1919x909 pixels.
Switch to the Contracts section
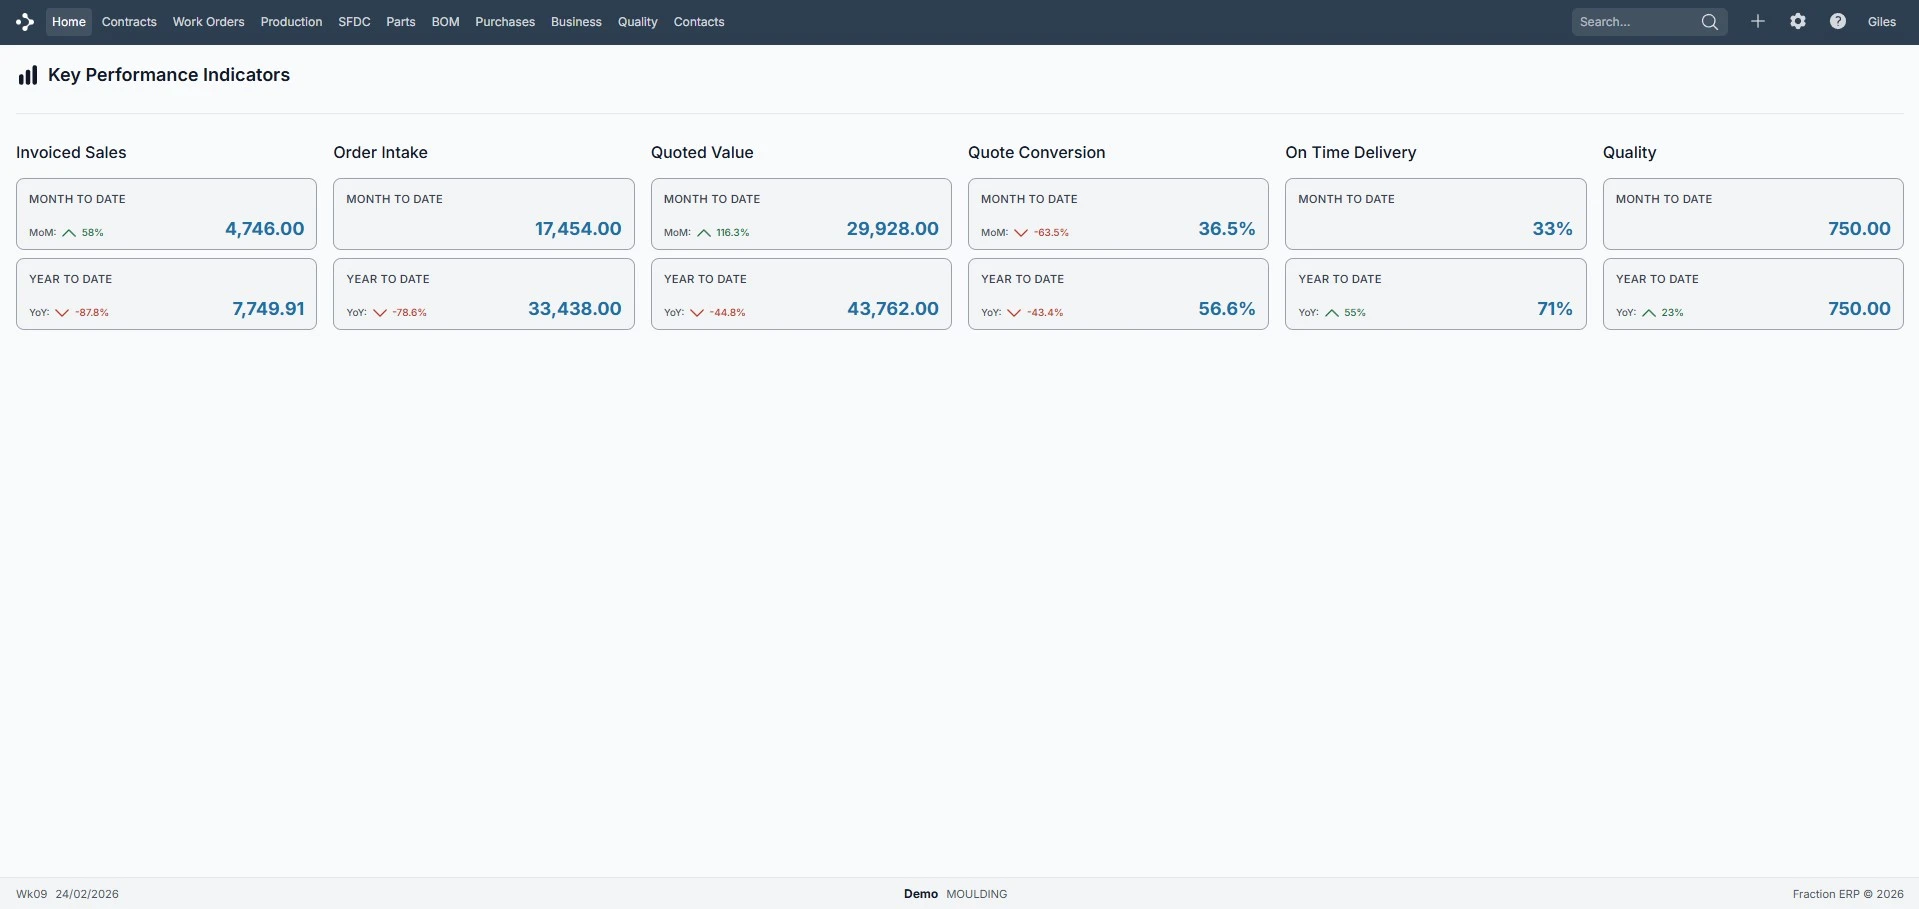pos(128,21)
